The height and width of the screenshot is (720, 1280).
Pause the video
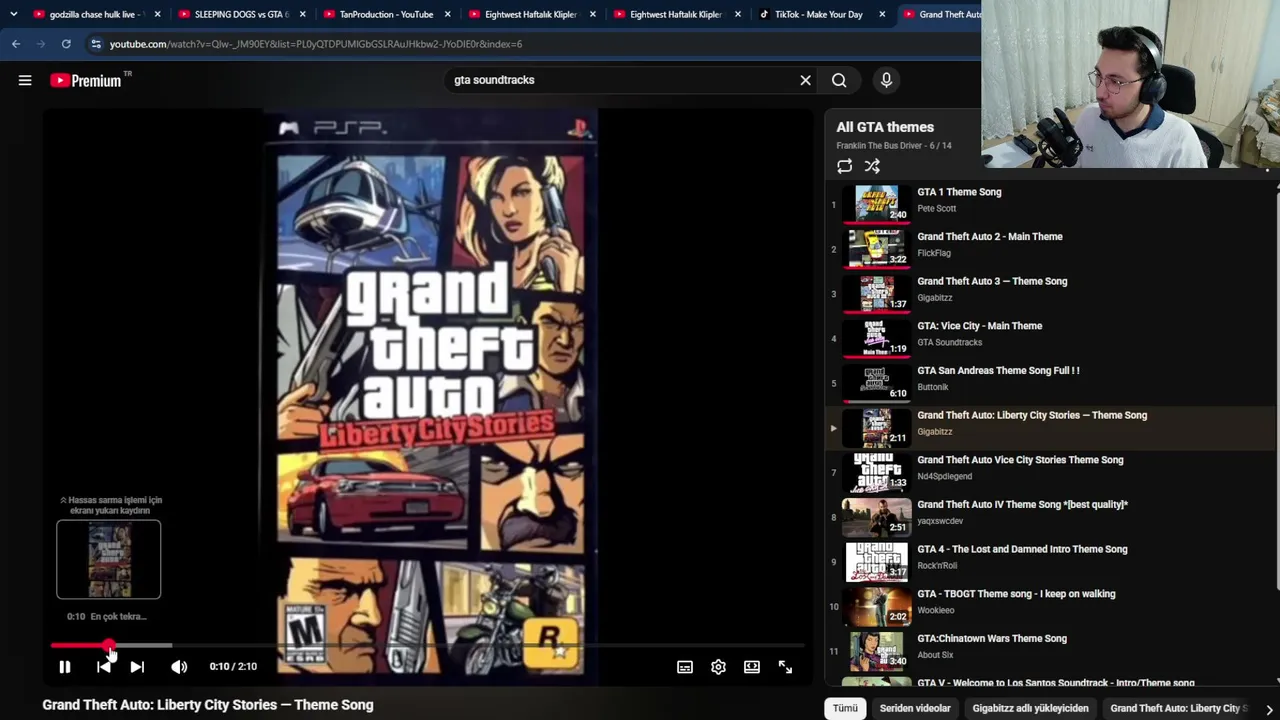click(65, 667)
